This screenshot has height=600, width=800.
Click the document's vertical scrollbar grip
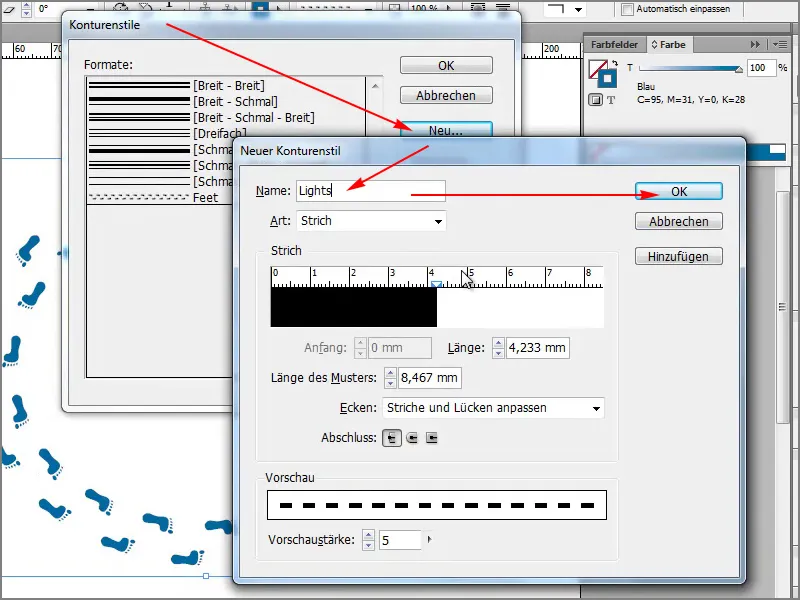coord(782,307)
